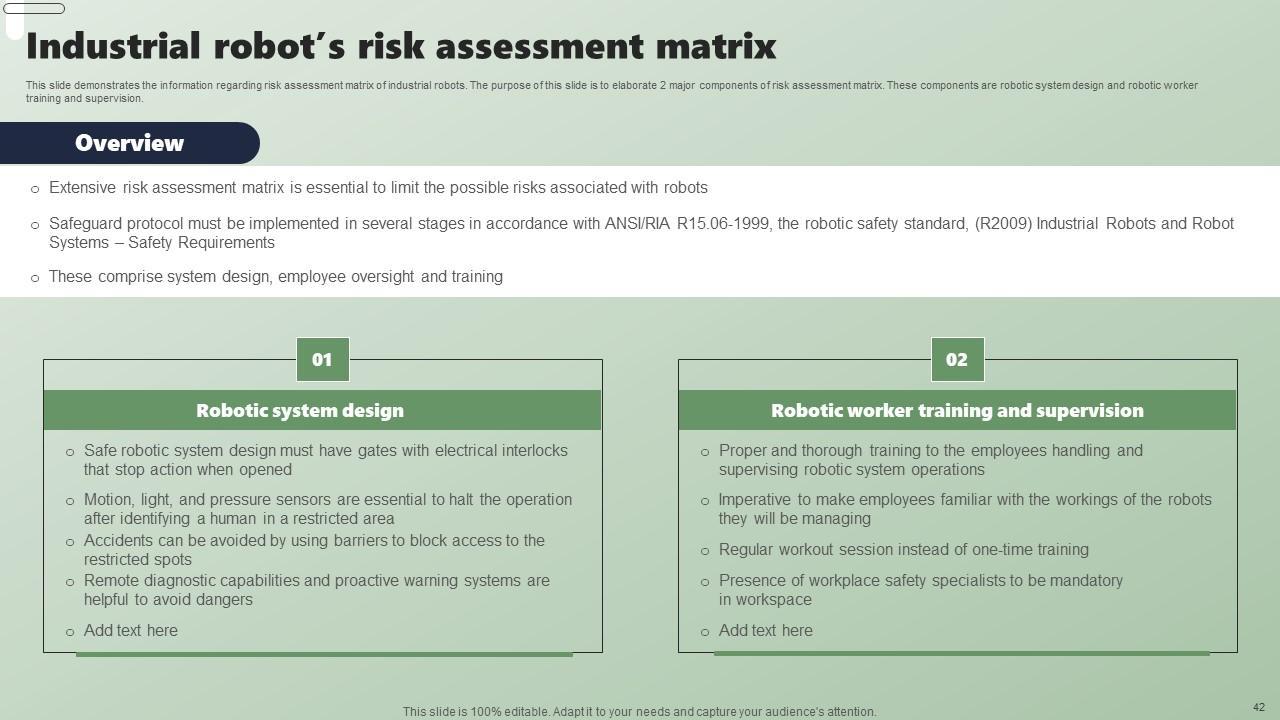Click the 'Remote diagnostic capabilities' bullet text
Viewport: 1280px width, 720px height.
[317, 590]
